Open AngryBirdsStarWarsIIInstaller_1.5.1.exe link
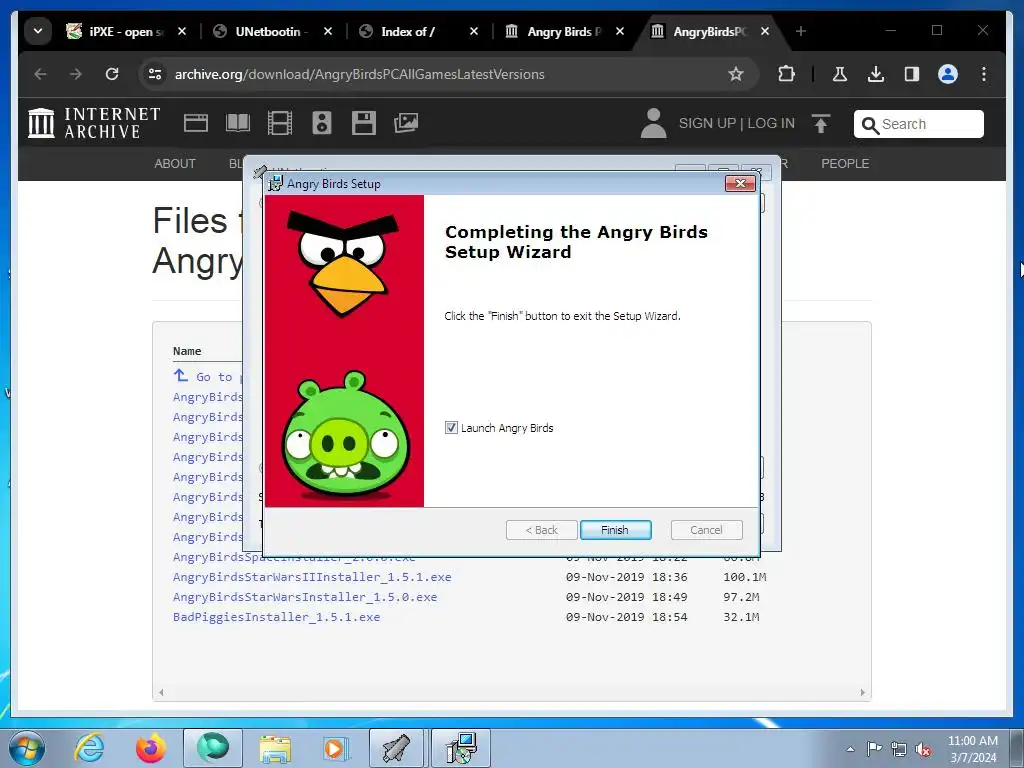Image resolution: width=1024 pixels, height=768 pixels. pyautogui.click(x=312, y=577)
